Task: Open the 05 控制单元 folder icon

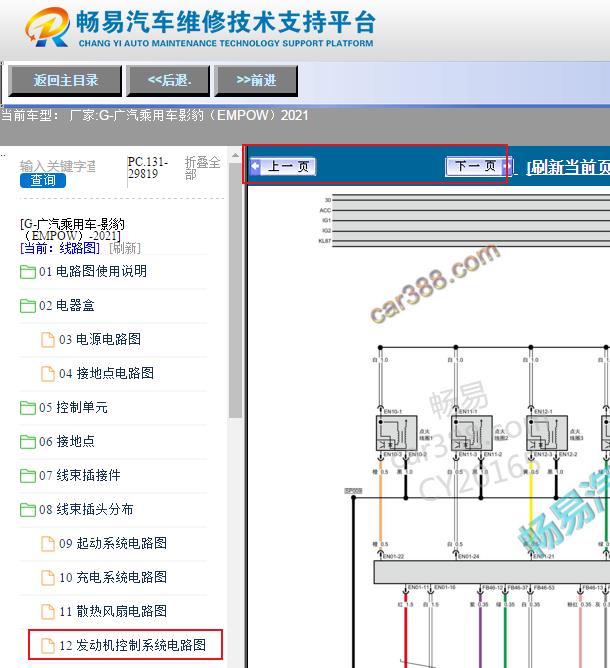Action: click(28, 408)
